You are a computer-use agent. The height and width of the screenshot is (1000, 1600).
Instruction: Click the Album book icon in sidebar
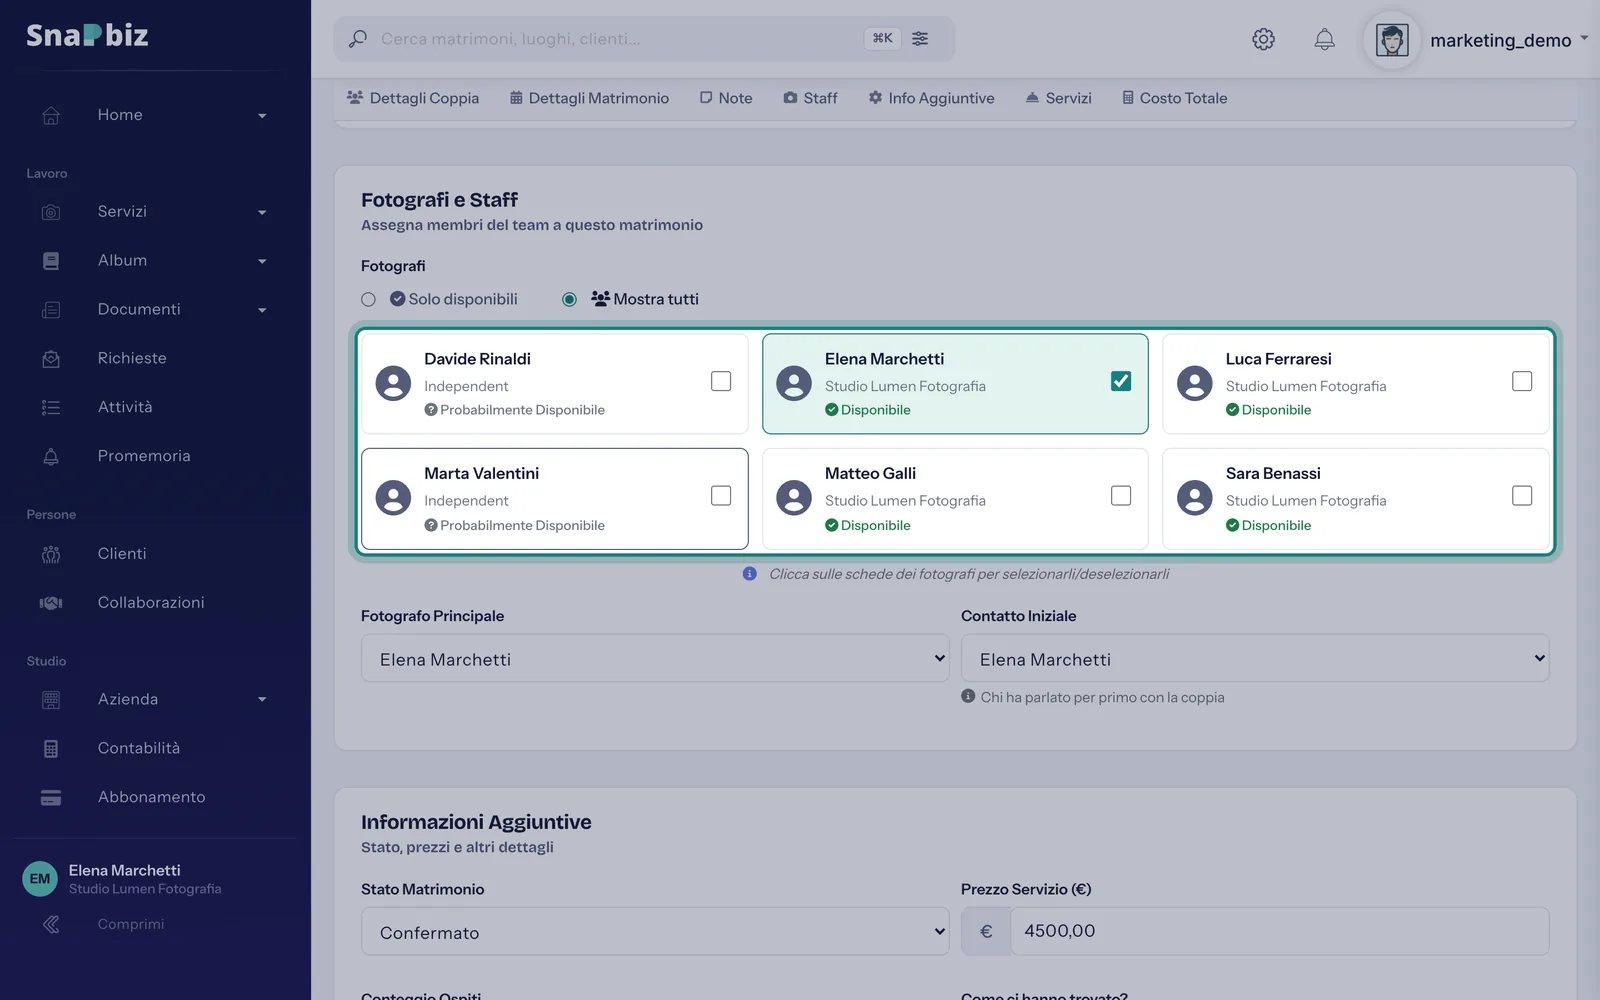(51, 261)
